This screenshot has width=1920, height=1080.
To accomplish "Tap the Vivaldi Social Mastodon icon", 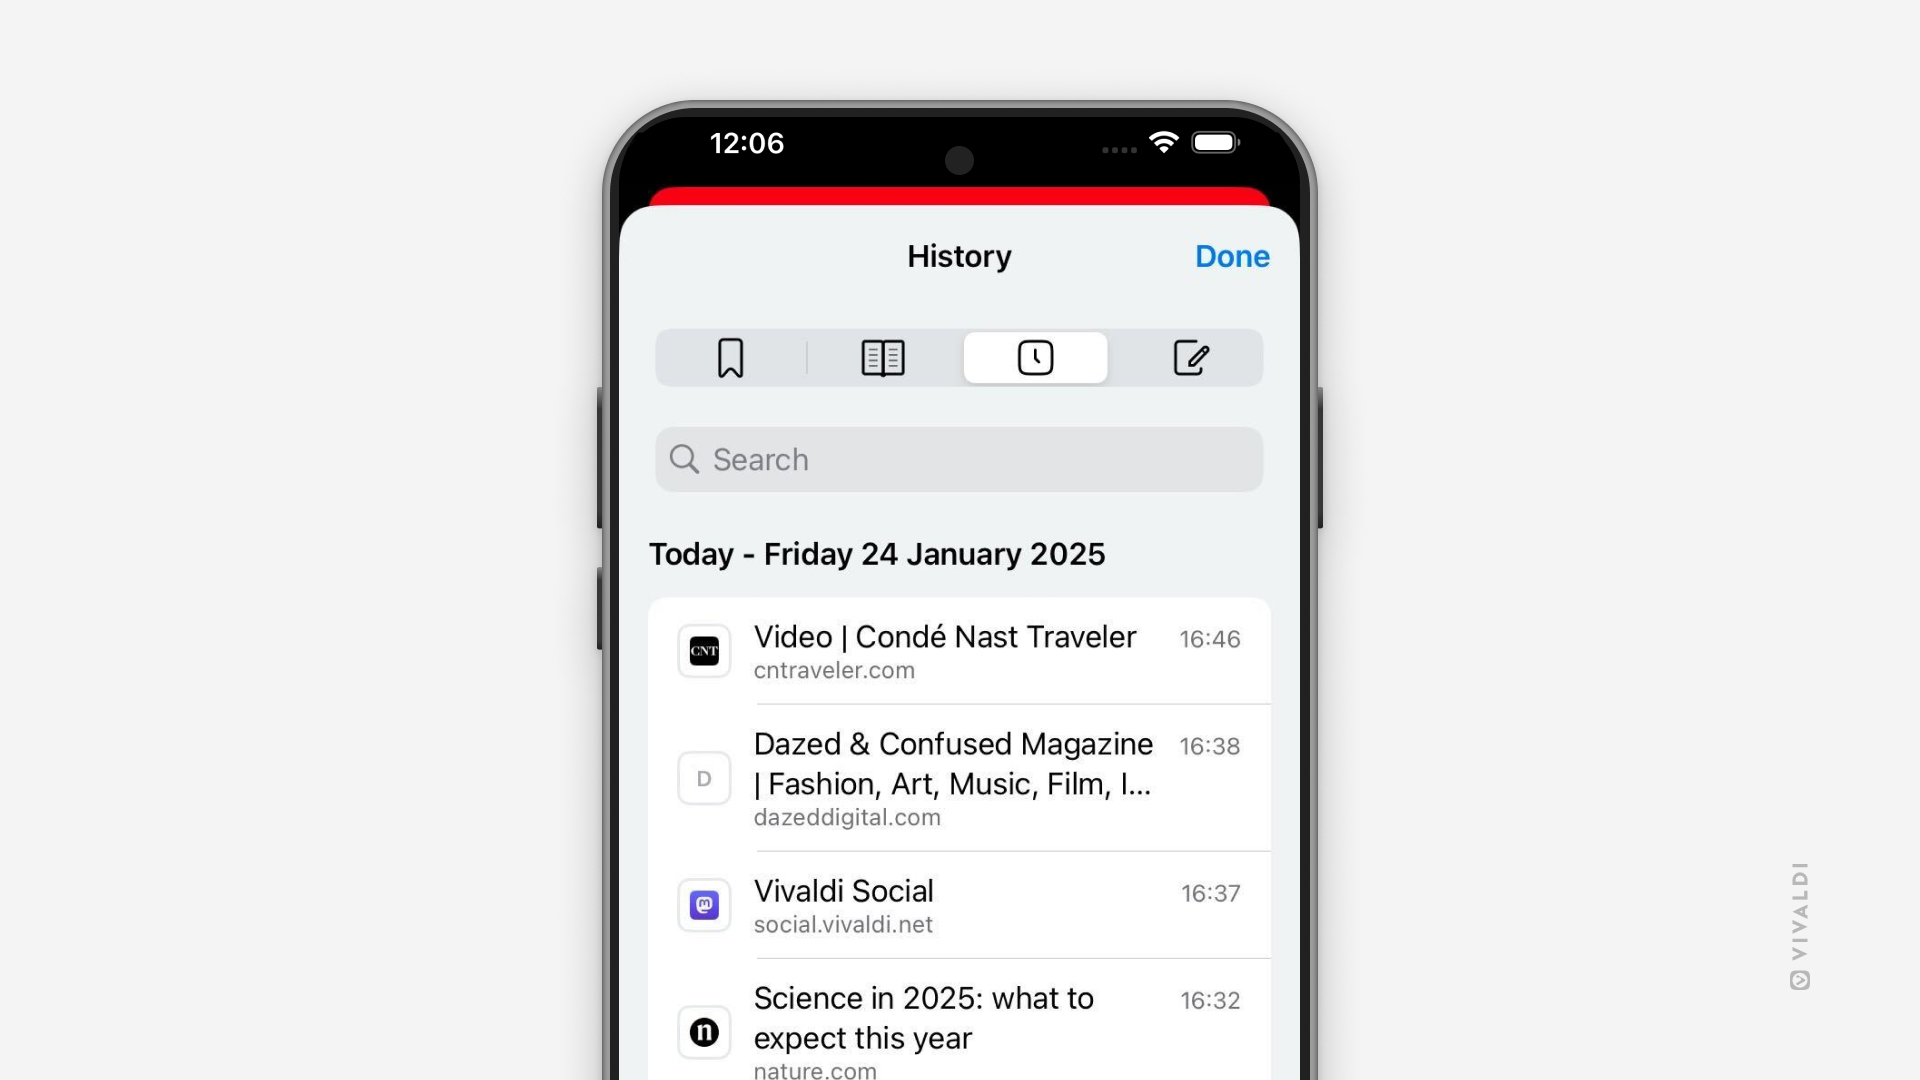I will pyautogui.click(x=703, y=905).
